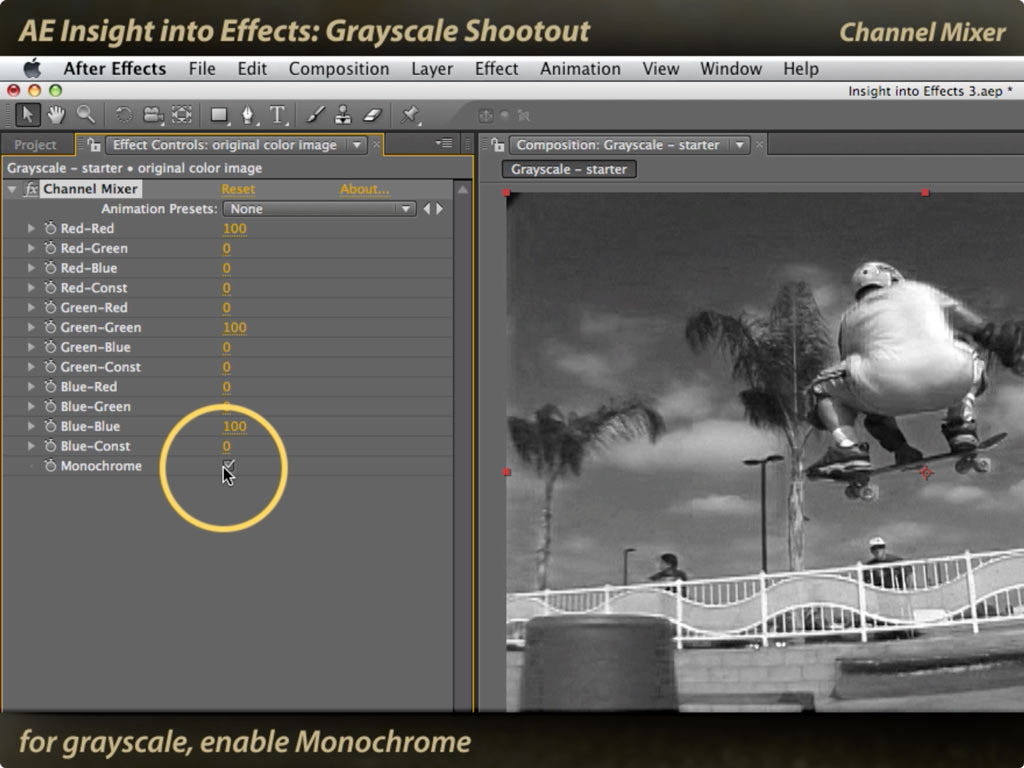Select the Selection arrow tool
1024x768 pixels.
click(27, 115)
